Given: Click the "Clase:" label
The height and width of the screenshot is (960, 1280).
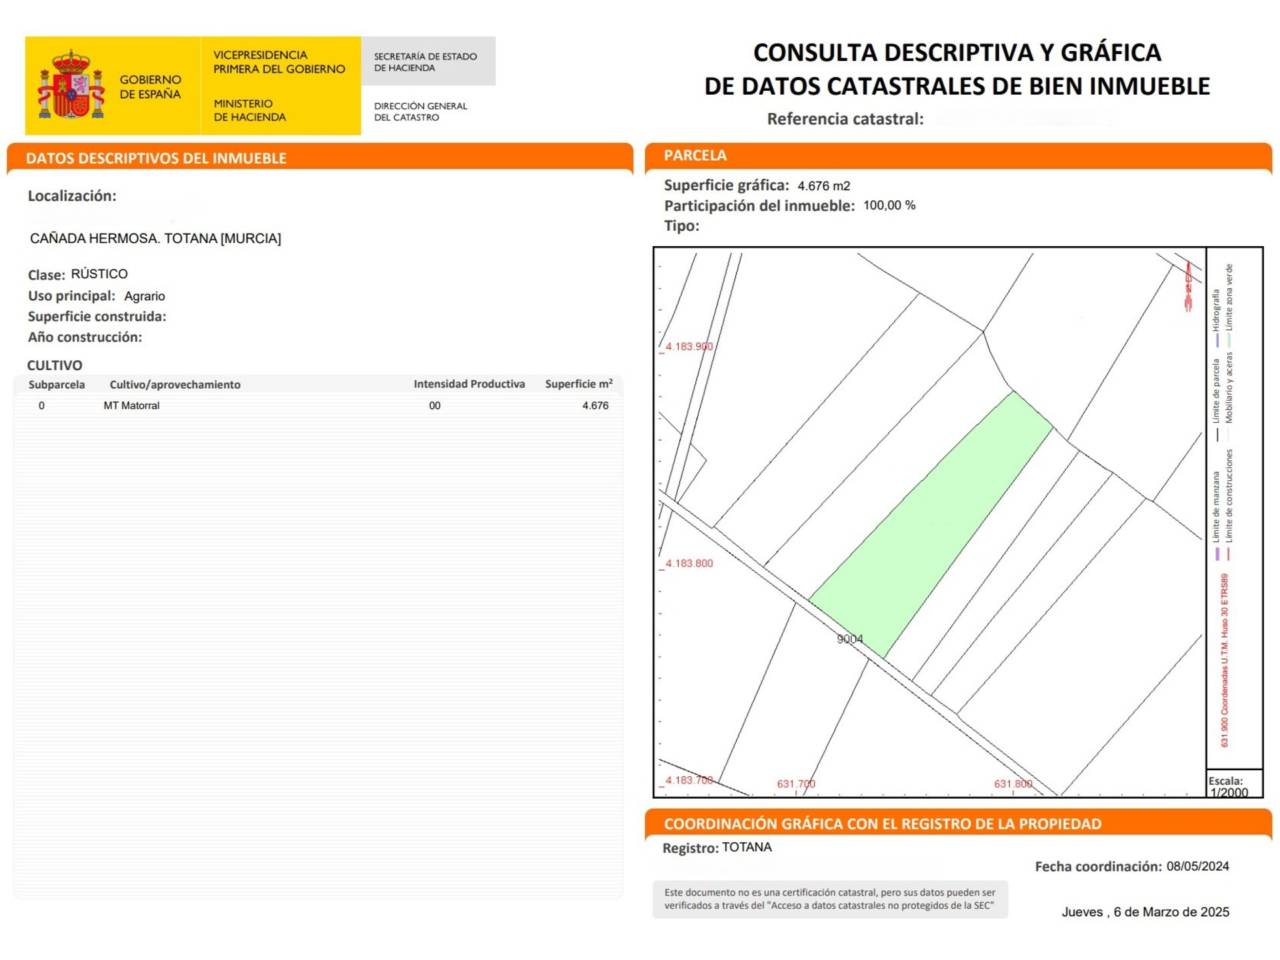Looking at the screenshot, I should [x=47, y=274].
